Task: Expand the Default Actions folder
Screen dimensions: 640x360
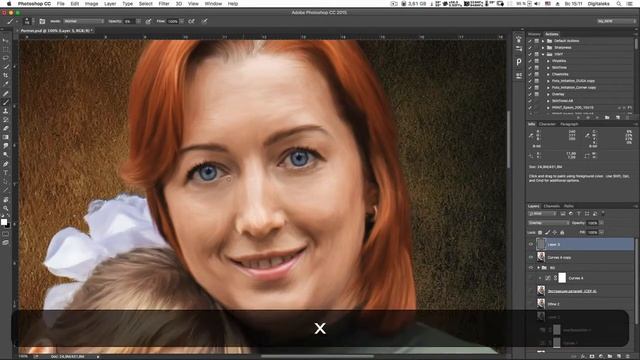Action: click(x=543, y=41)
